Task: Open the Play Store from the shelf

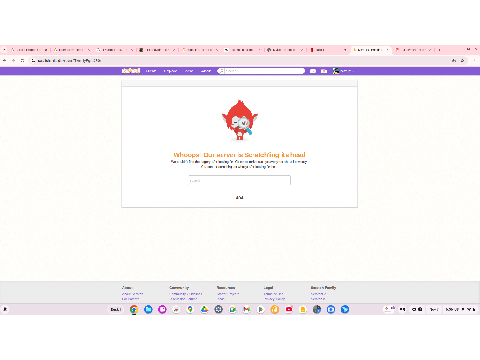Action: [261, 309]
